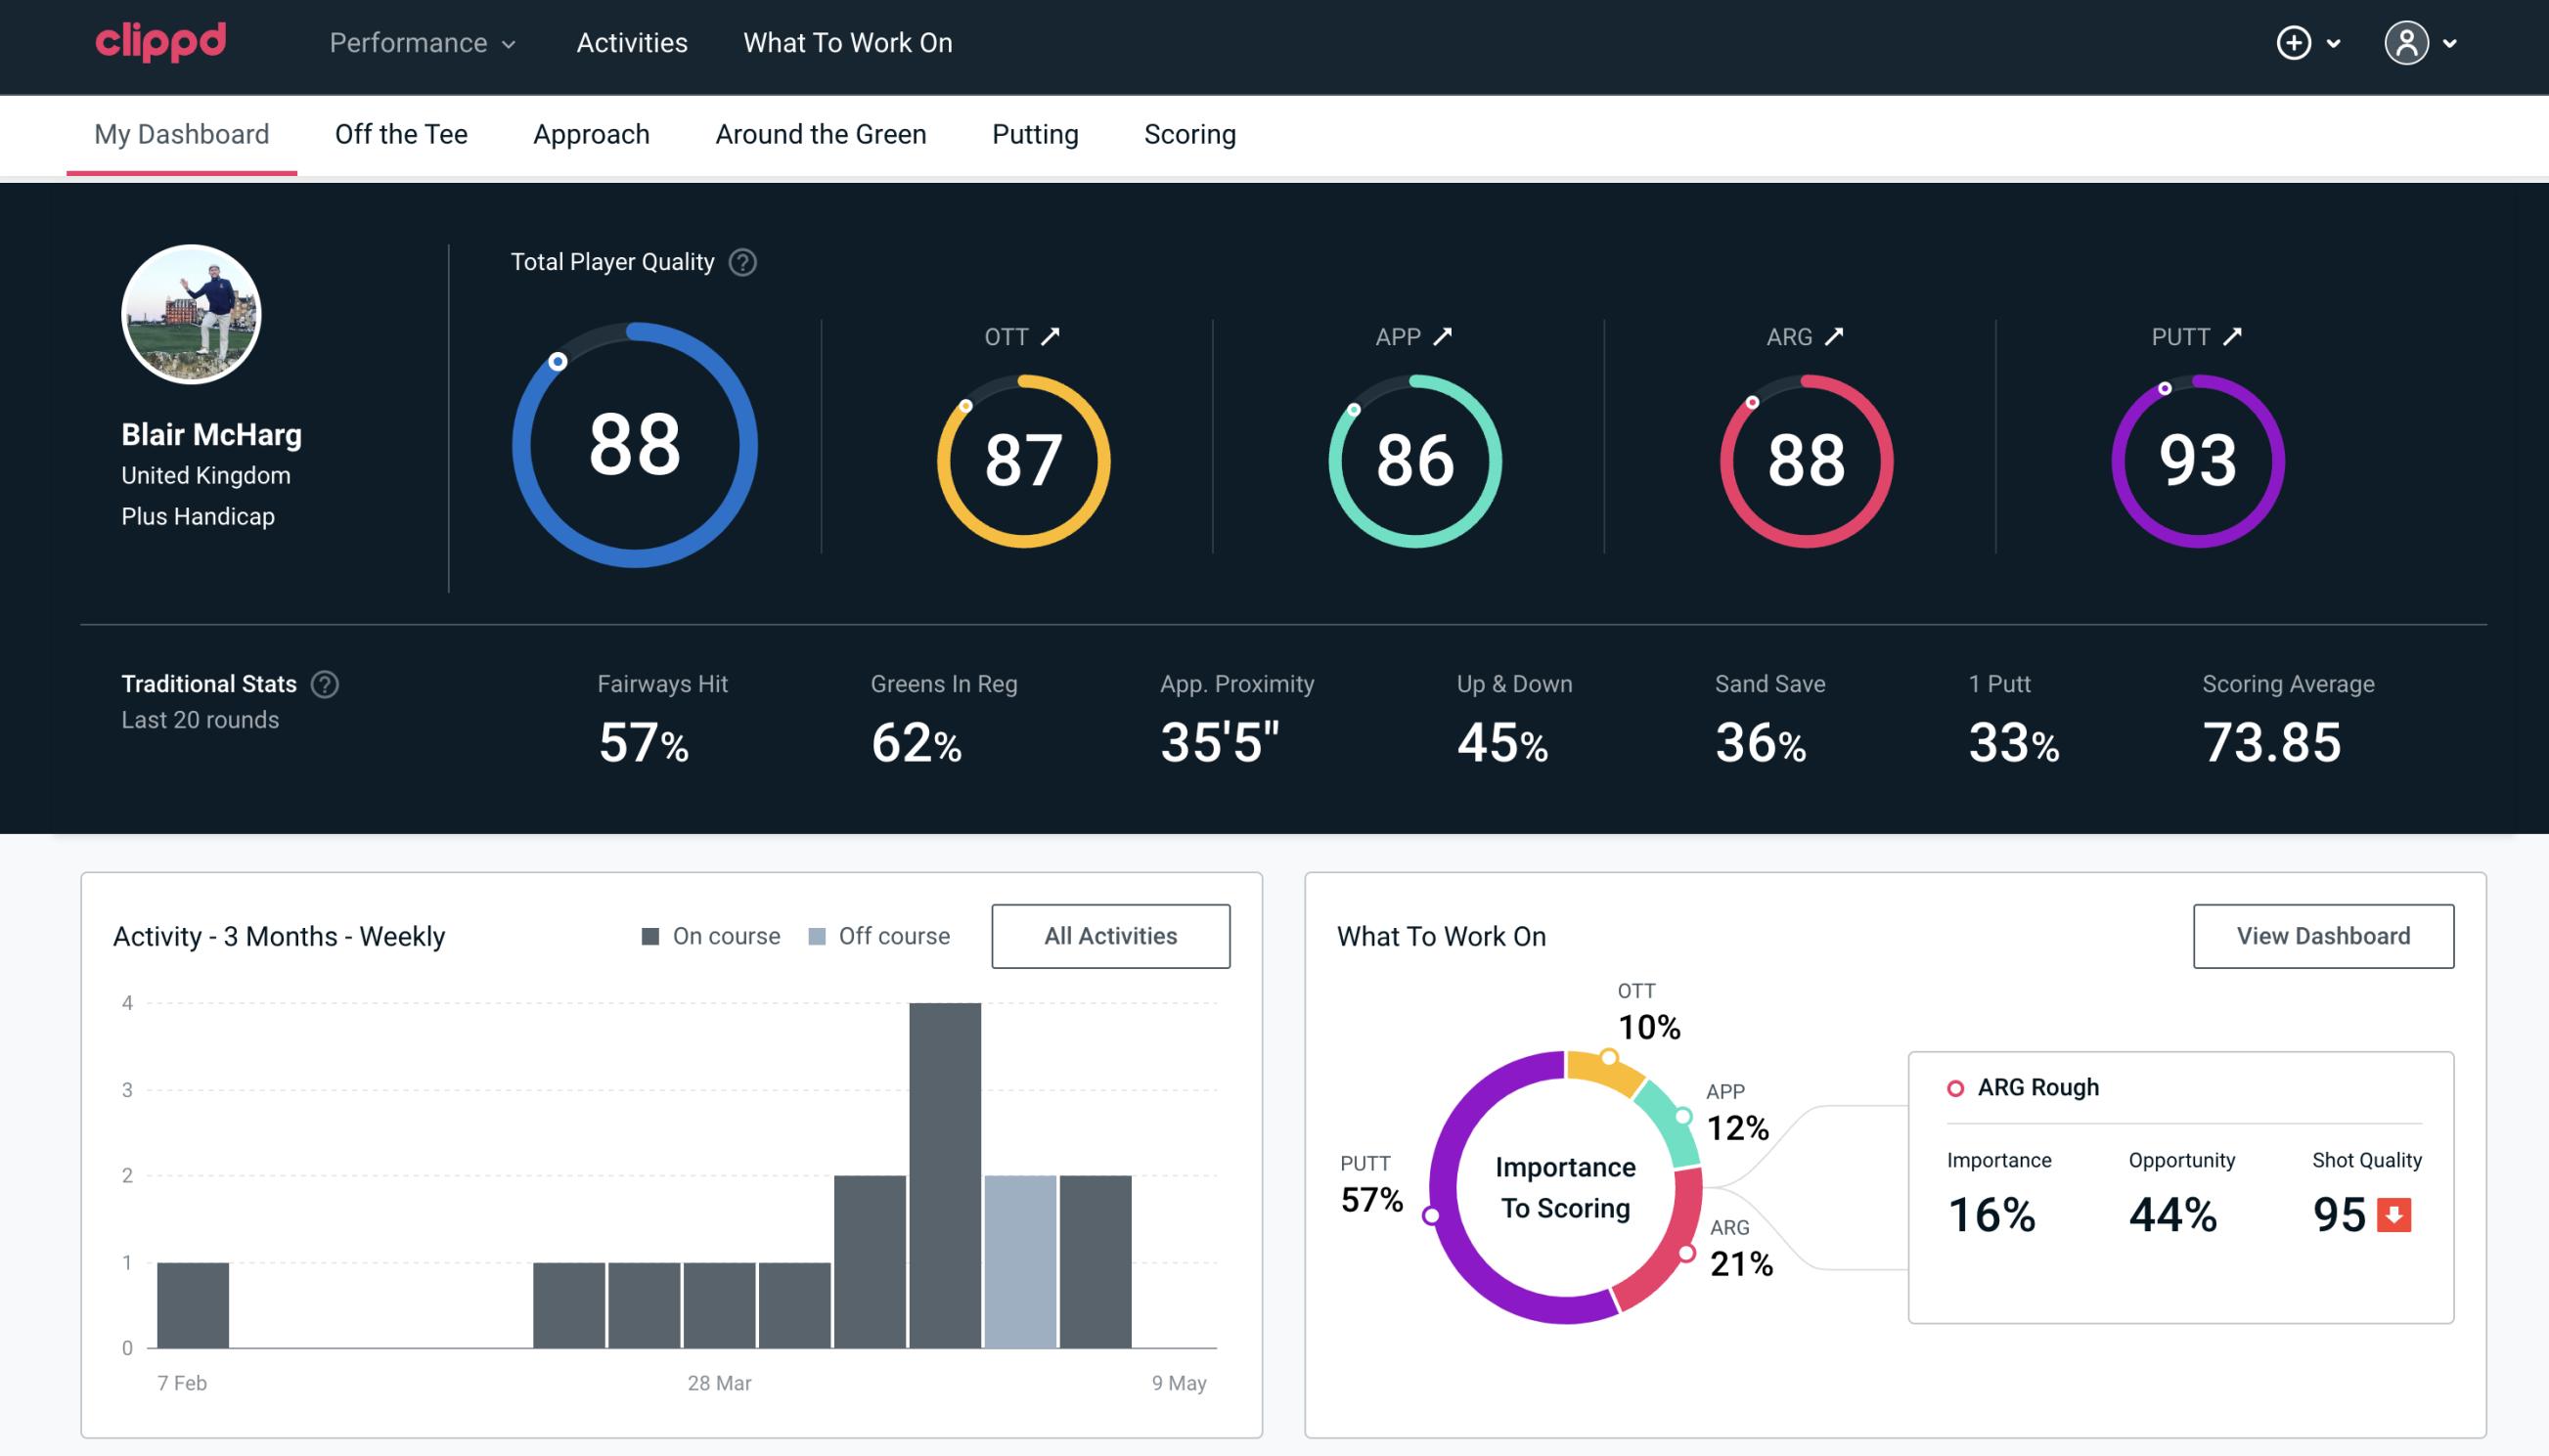Click the OTT upward trend arrow icon

[1051, 336]
